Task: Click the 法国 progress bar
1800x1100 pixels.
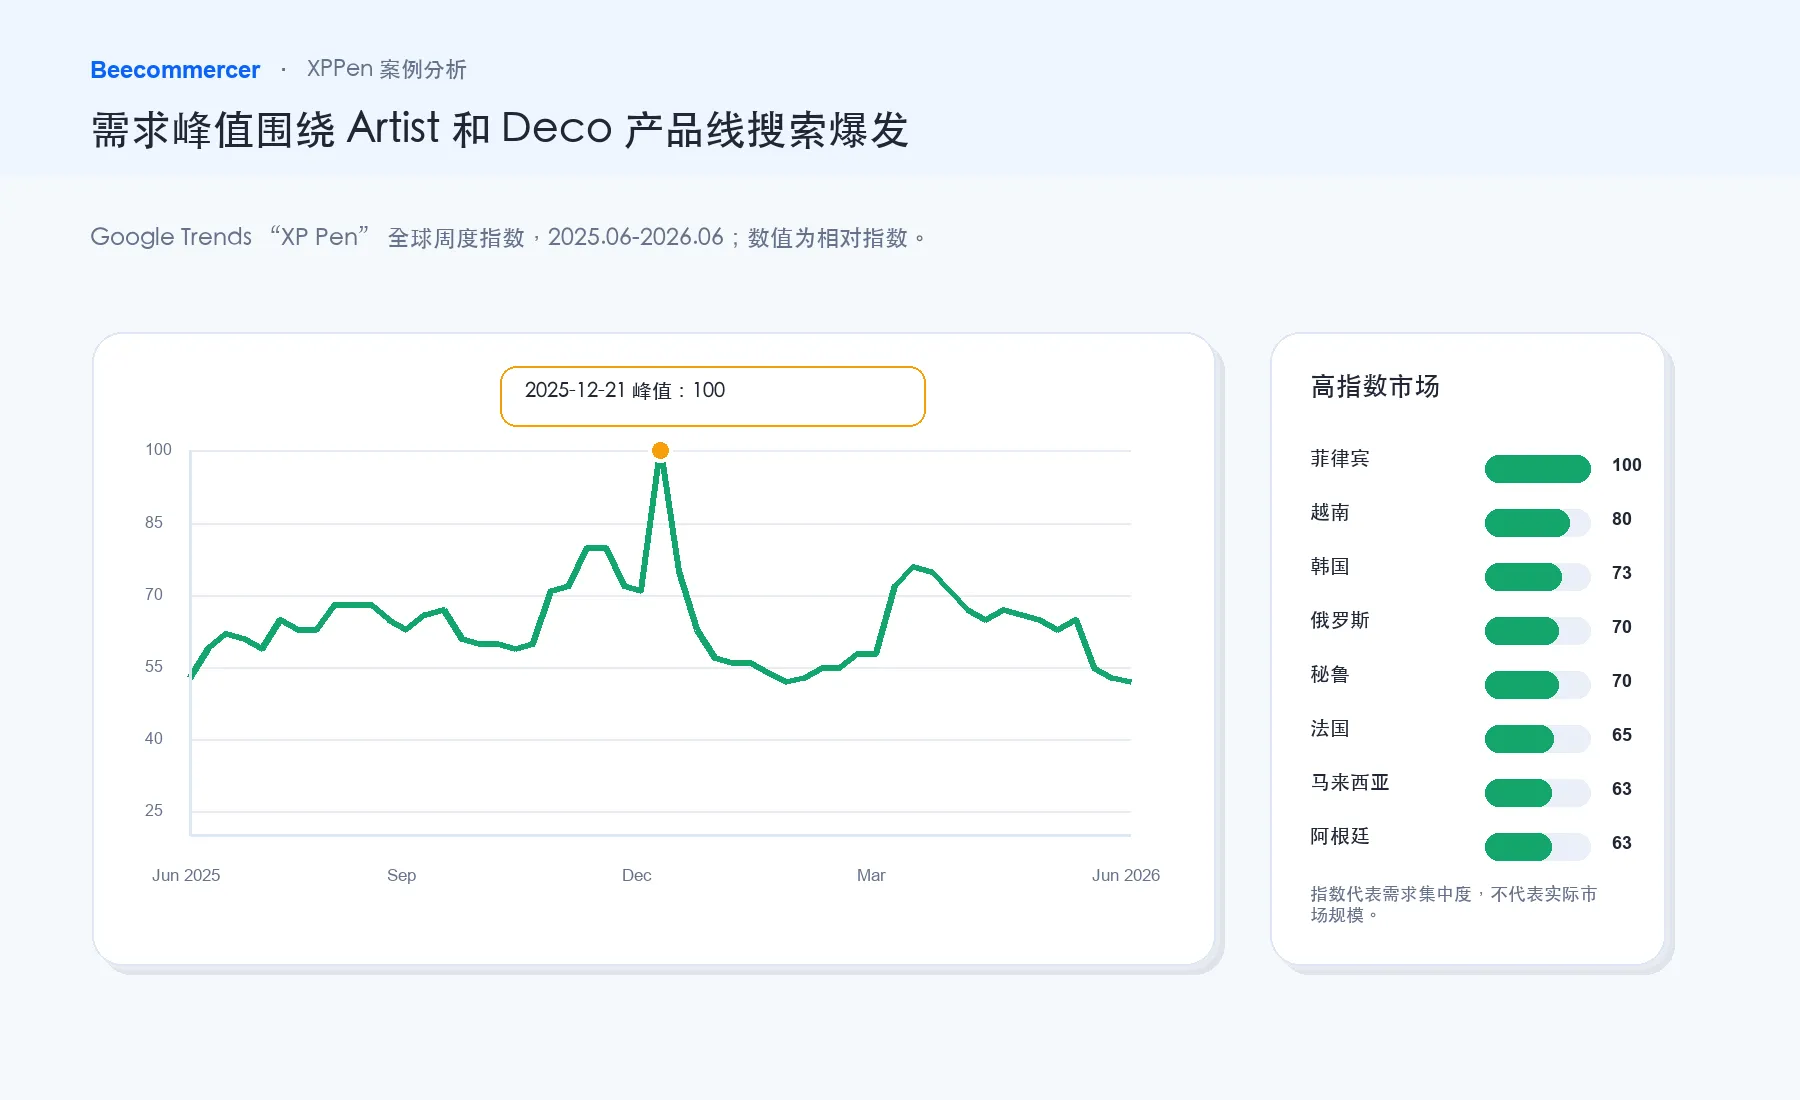Action: click(1538, 739)
